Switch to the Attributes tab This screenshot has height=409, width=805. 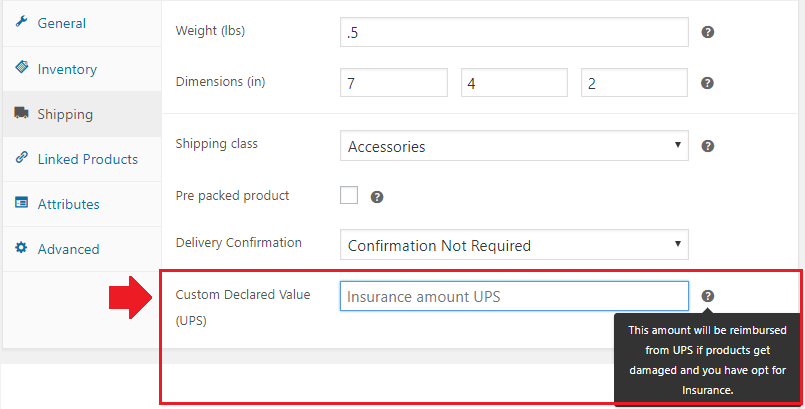[x=82, y=204]
